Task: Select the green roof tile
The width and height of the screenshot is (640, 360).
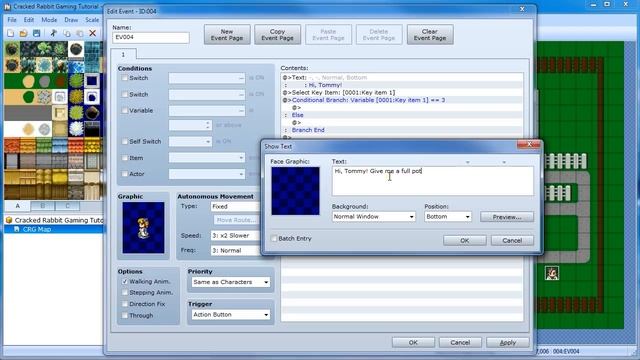Action: [44, 145]
